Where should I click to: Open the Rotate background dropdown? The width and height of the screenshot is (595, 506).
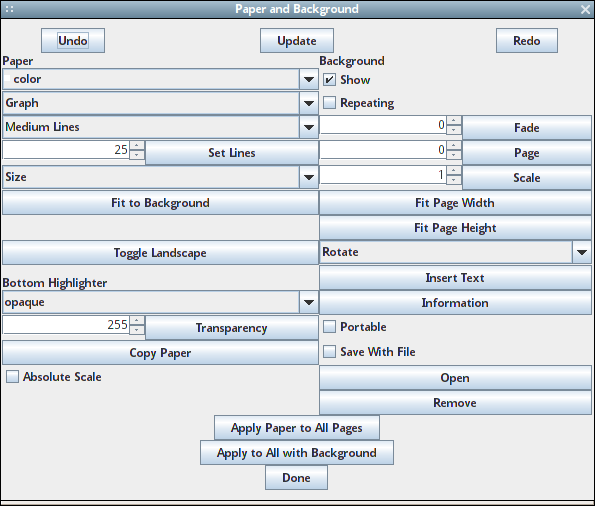click(x=456, y=252)
